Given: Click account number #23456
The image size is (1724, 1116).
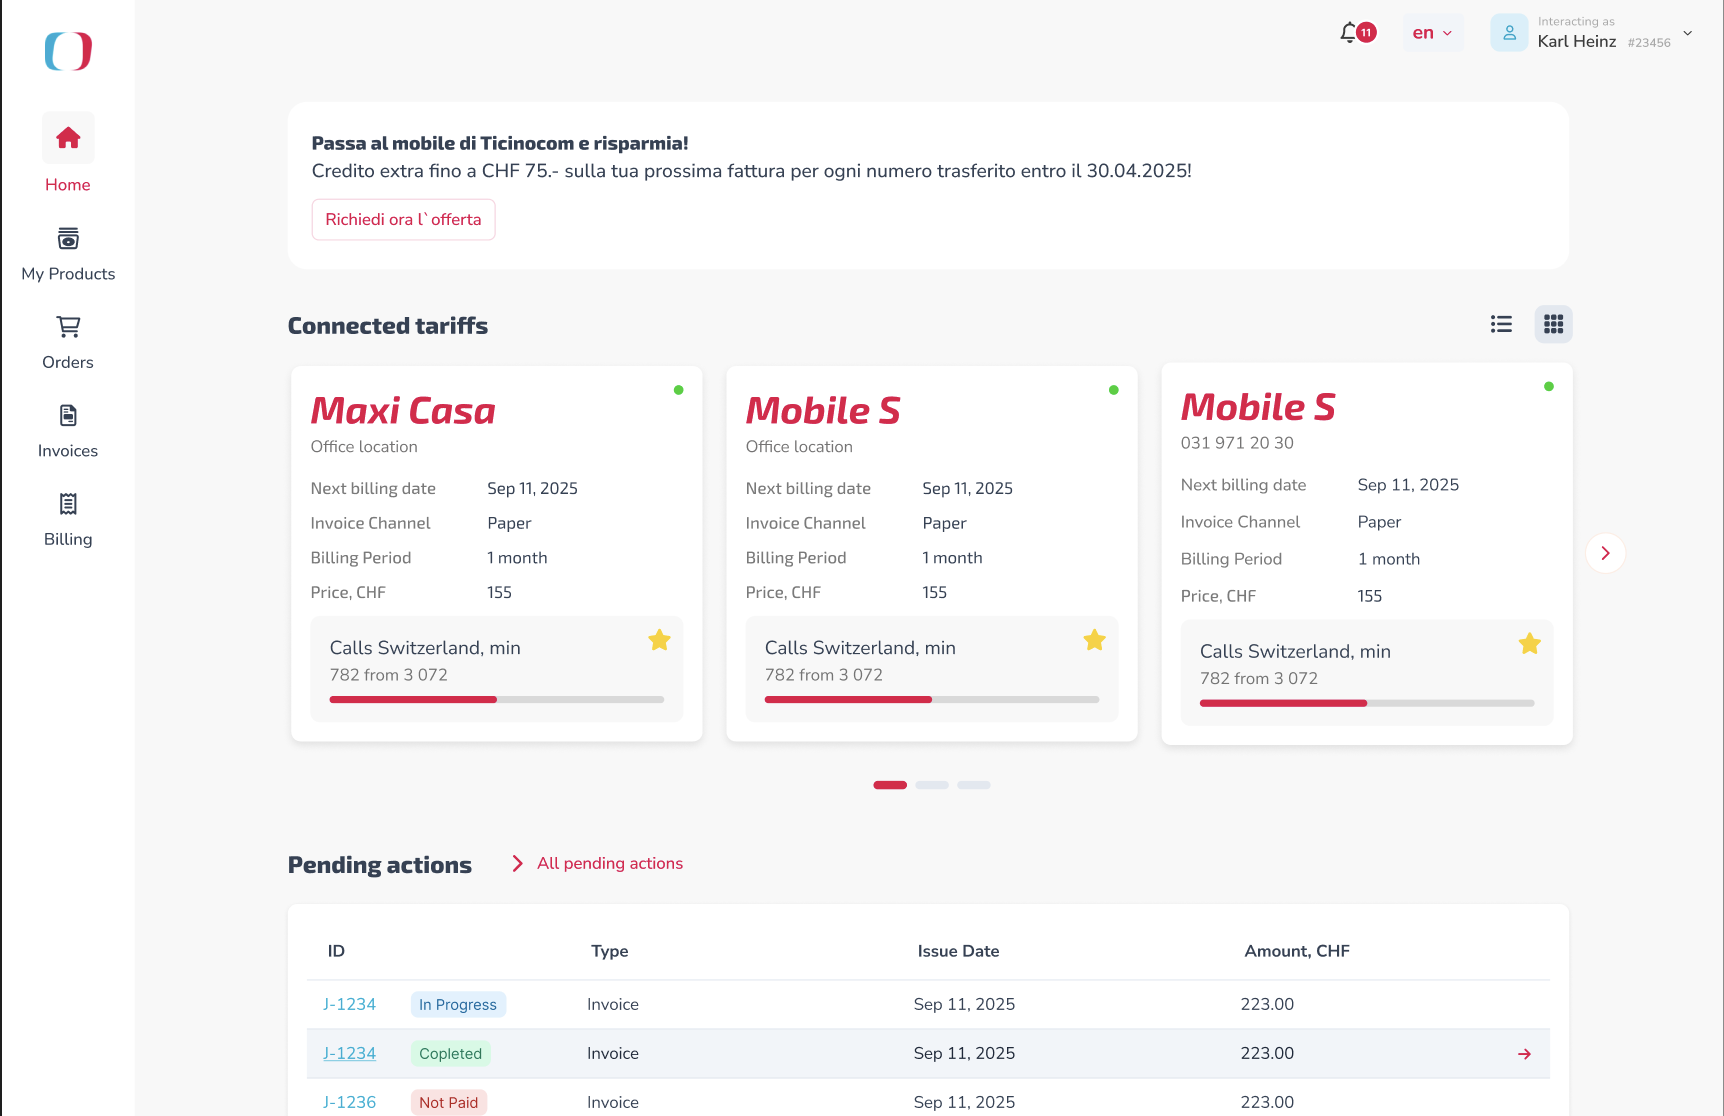Looking at the screenshot, I should 1649,43.
